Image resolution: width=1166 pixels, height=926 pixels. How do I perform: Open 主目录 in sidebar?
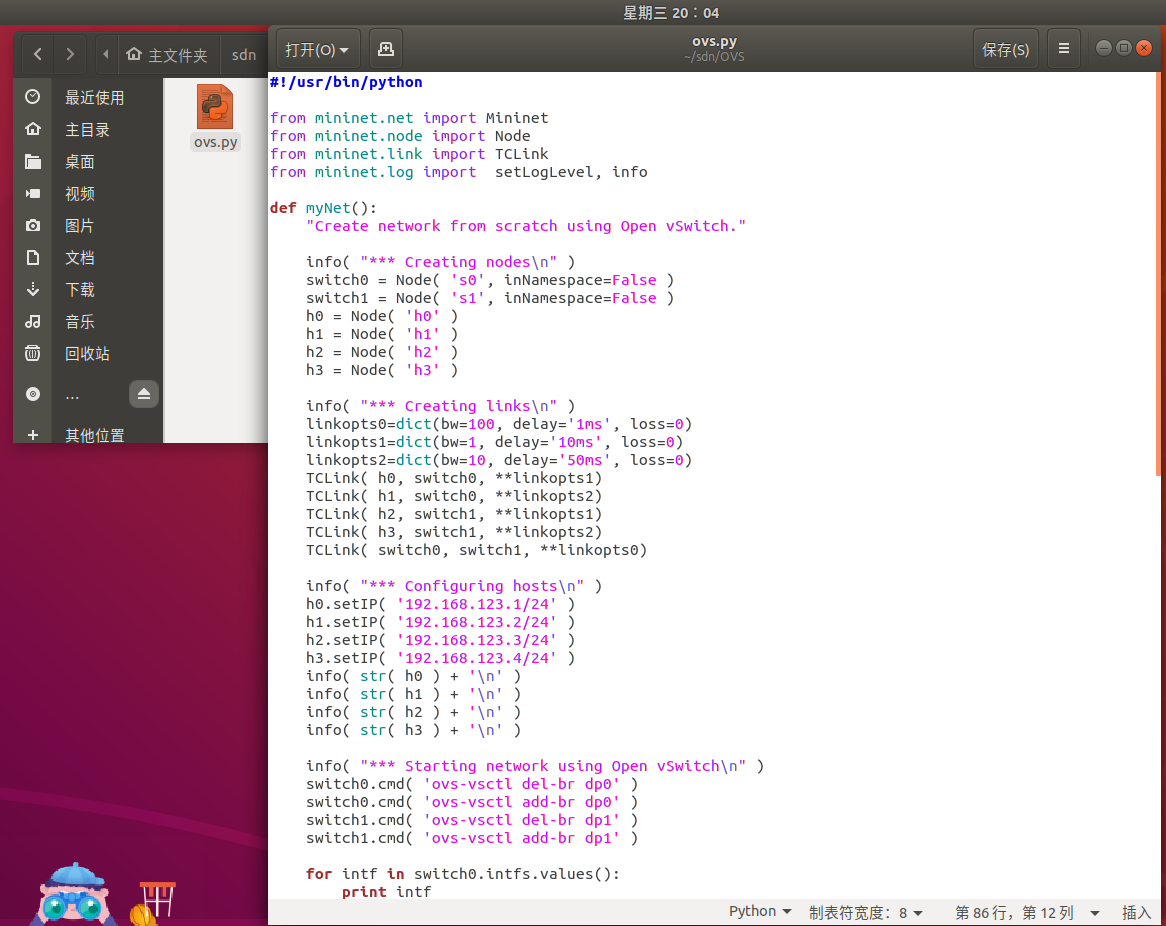(x=87, y=129)
